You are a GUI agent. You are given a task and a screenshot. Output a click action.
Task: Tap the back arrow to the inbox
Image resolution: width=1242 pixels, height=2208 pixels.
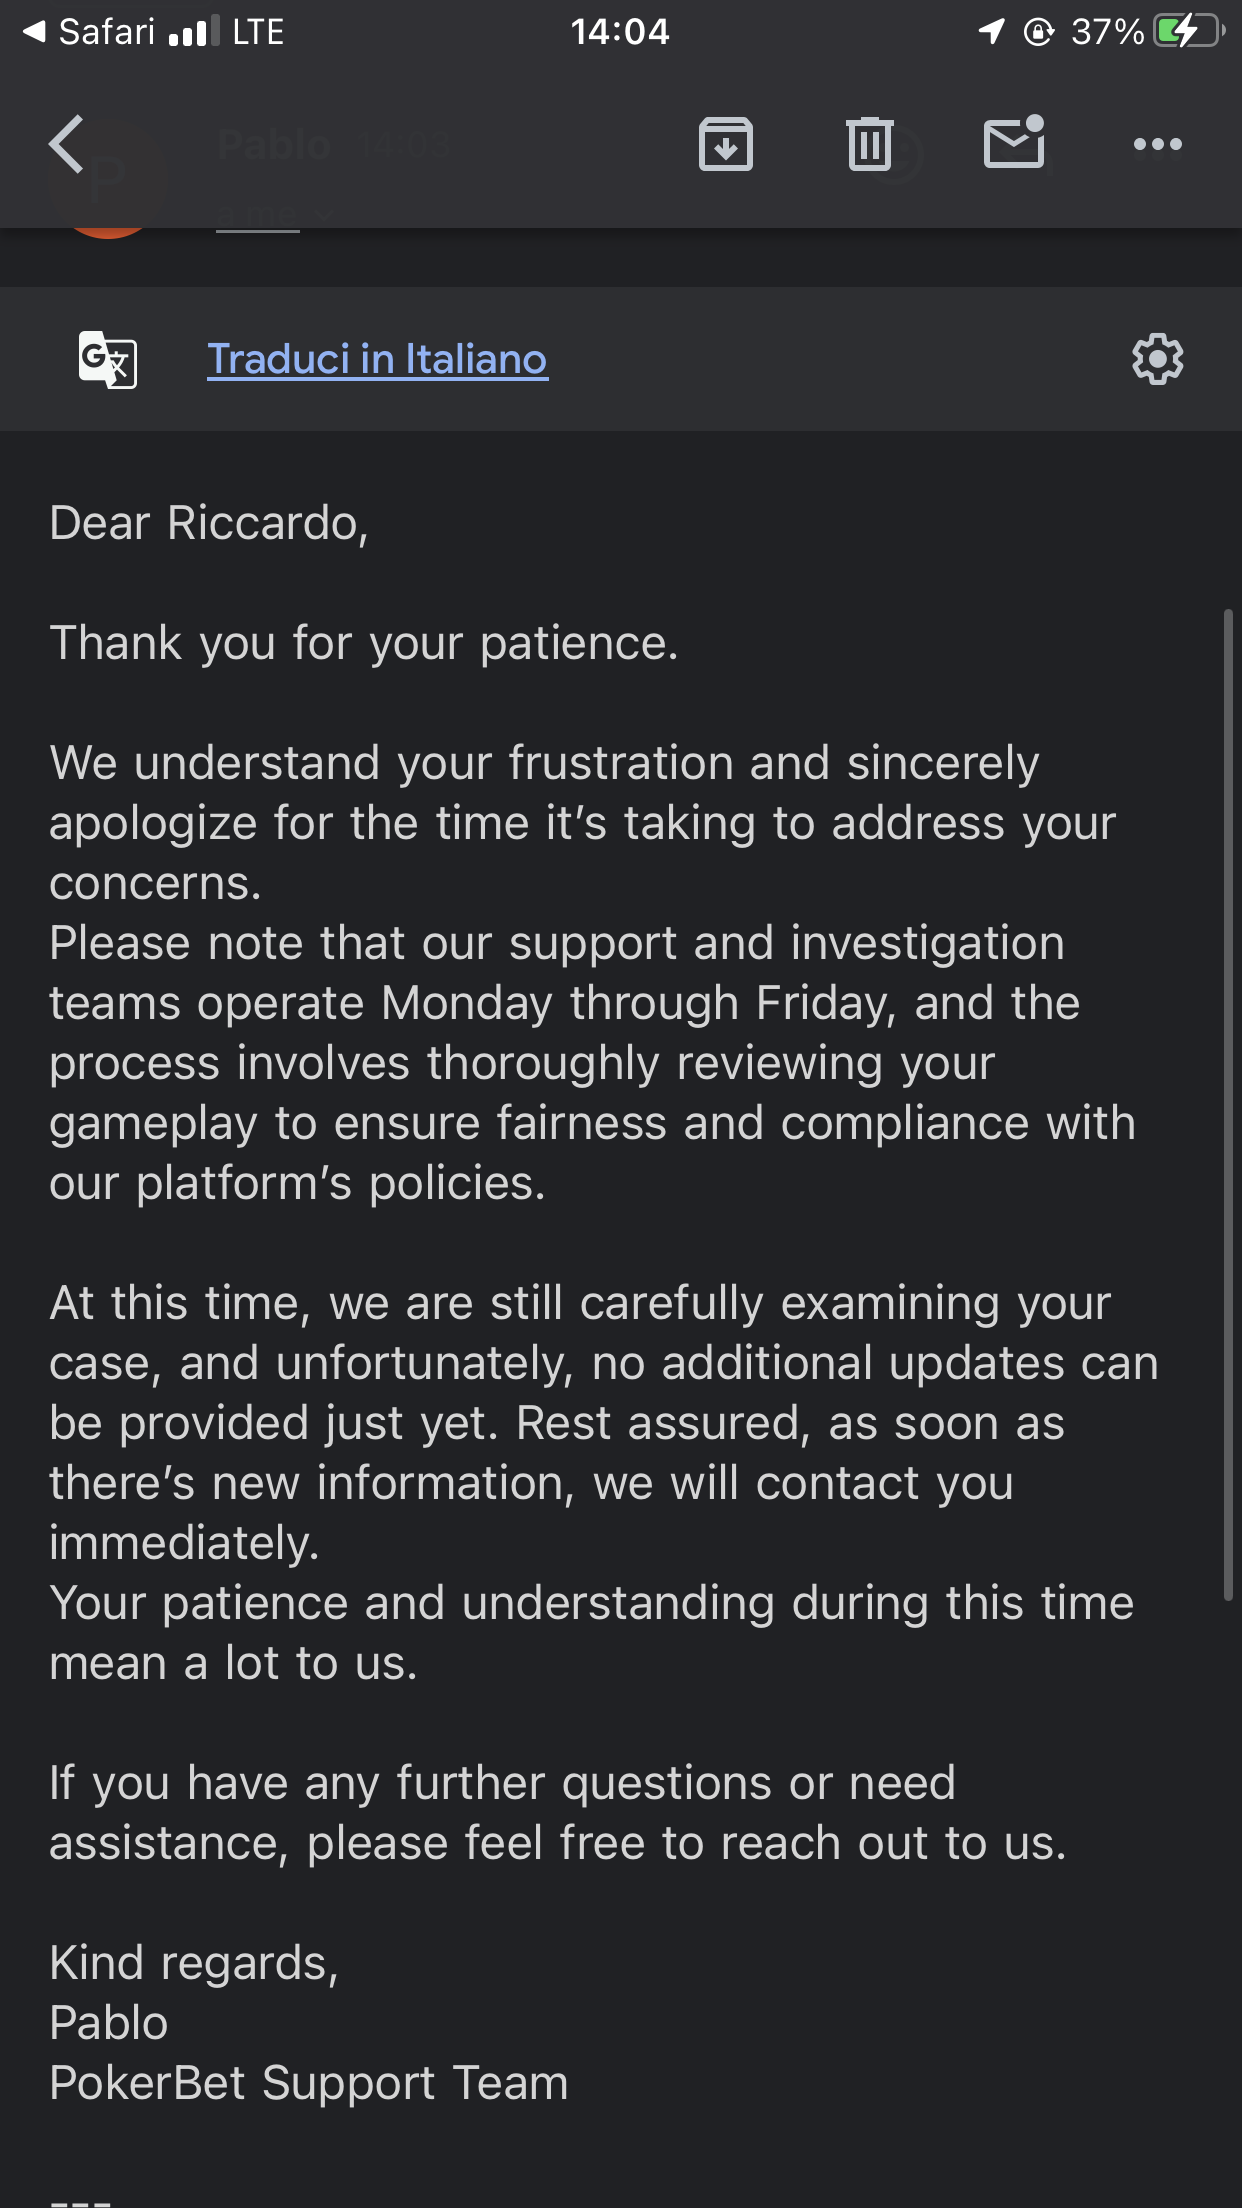pyautogui.click(x=68, y=145)
